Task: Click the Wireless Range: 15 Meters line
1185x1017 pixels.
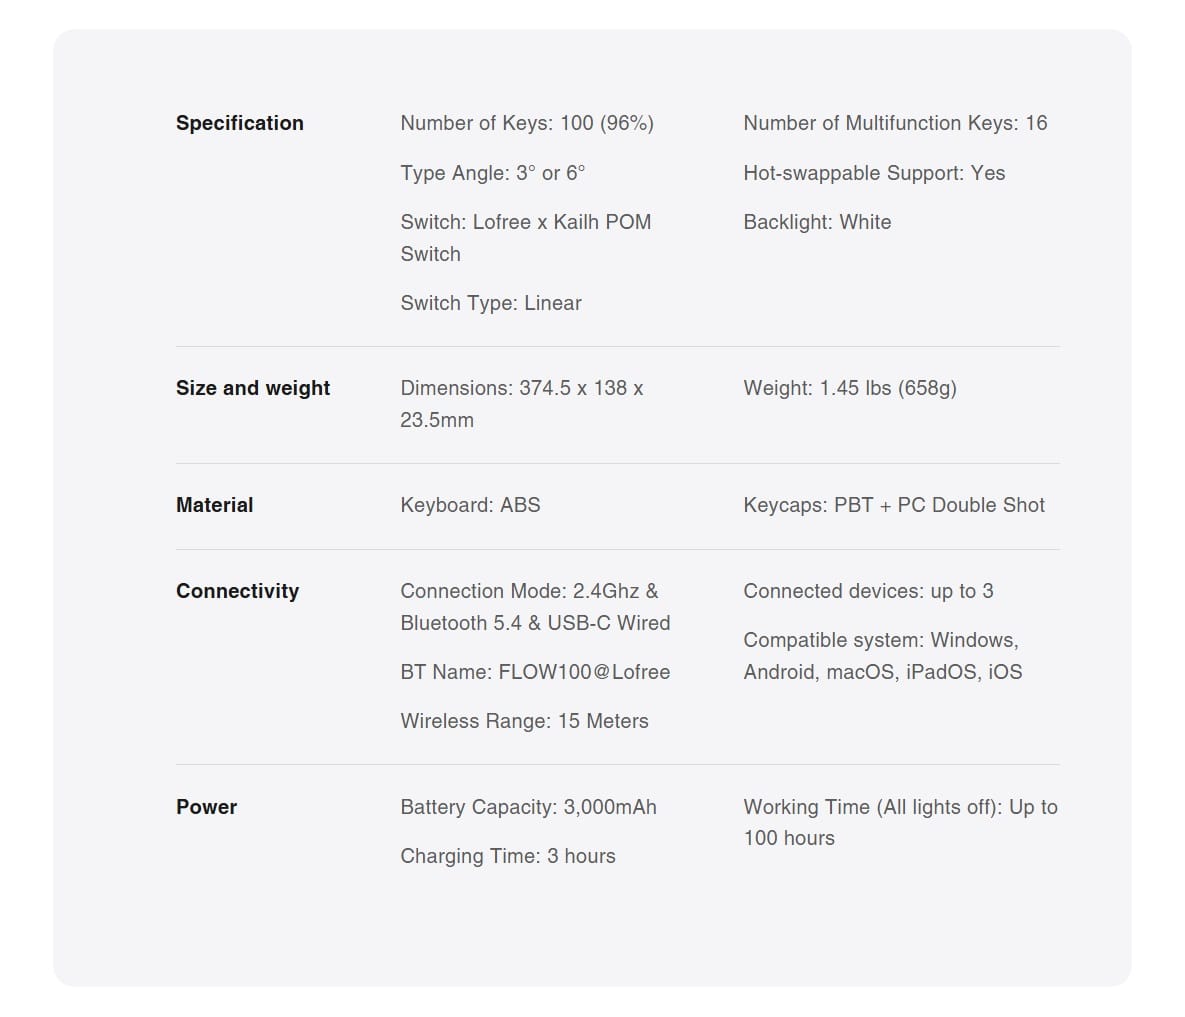Action: (x=524, y=722)
